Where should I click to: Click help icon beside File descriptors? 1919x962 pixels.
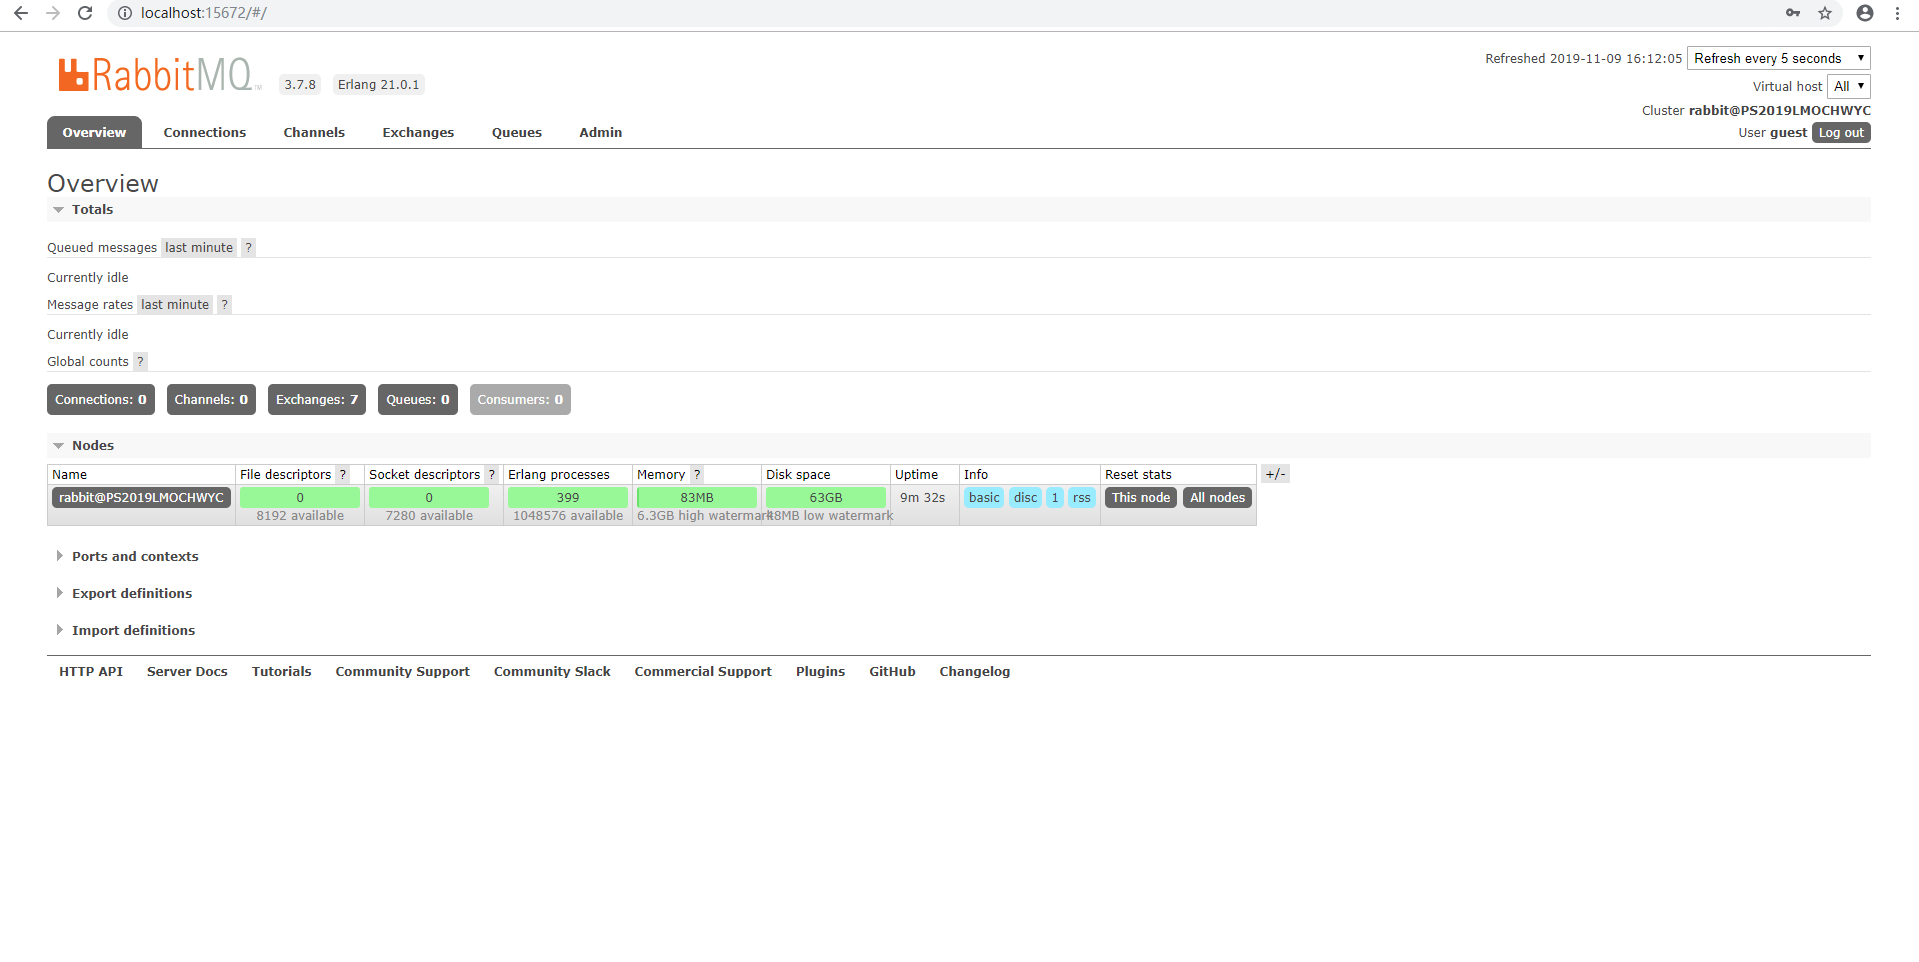coord(343,475)
